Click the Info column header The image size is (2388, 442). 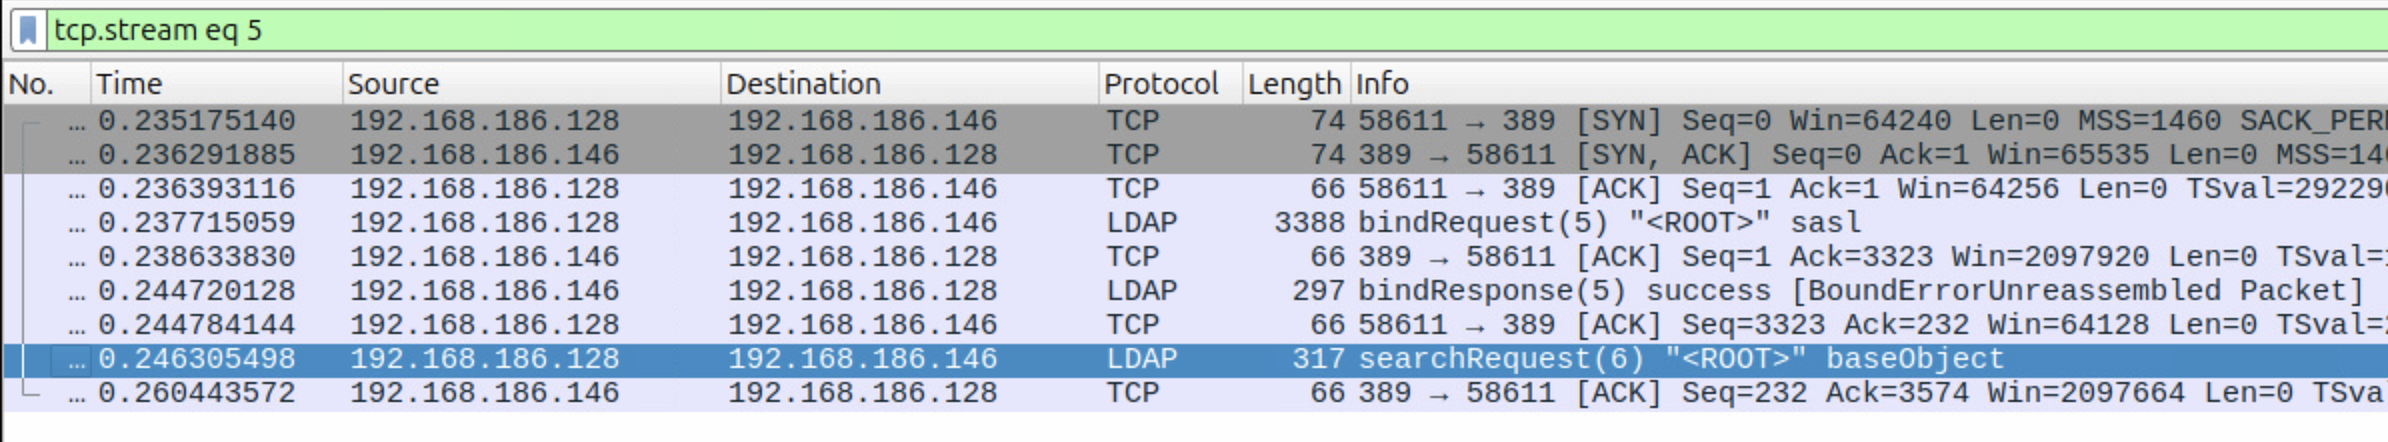pos(1382,84)
